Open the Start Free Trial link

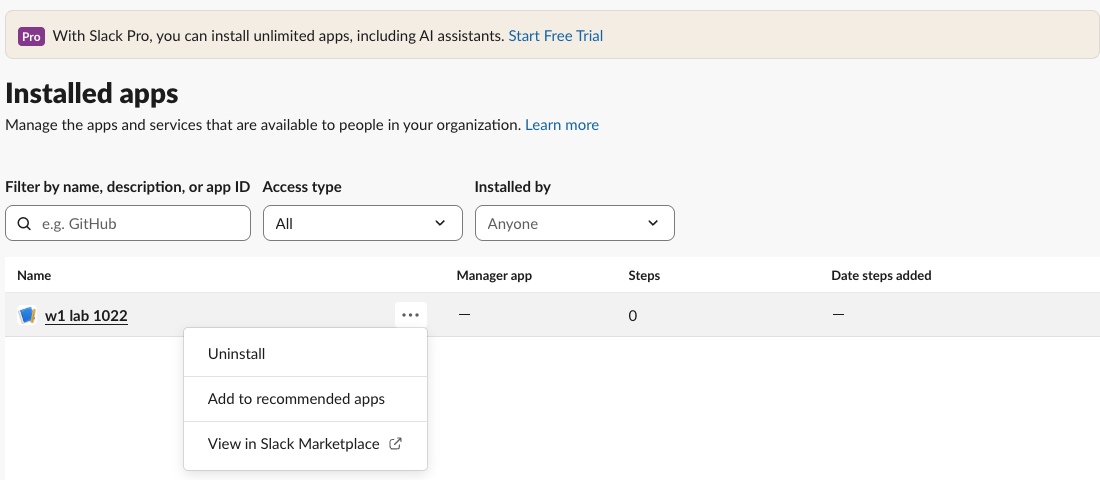click(556, 36)
